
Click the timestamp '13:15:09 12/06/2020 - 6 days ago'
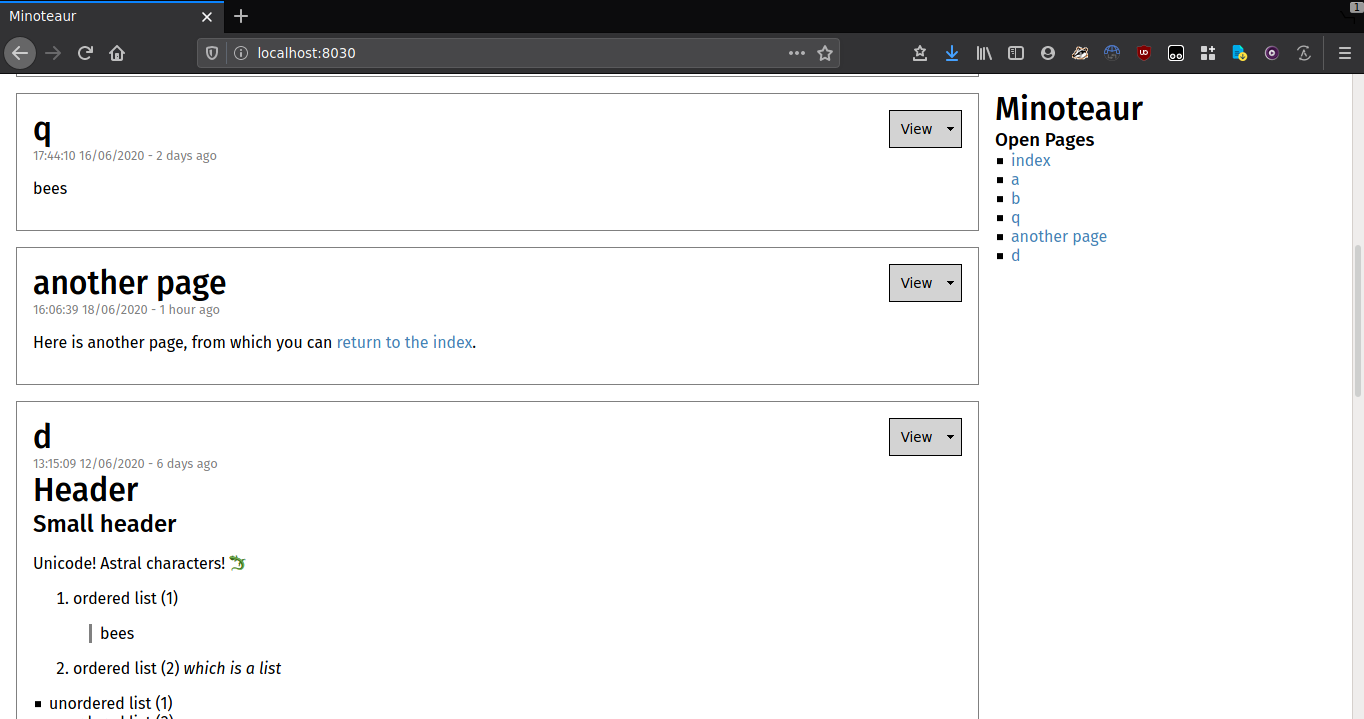125,464
